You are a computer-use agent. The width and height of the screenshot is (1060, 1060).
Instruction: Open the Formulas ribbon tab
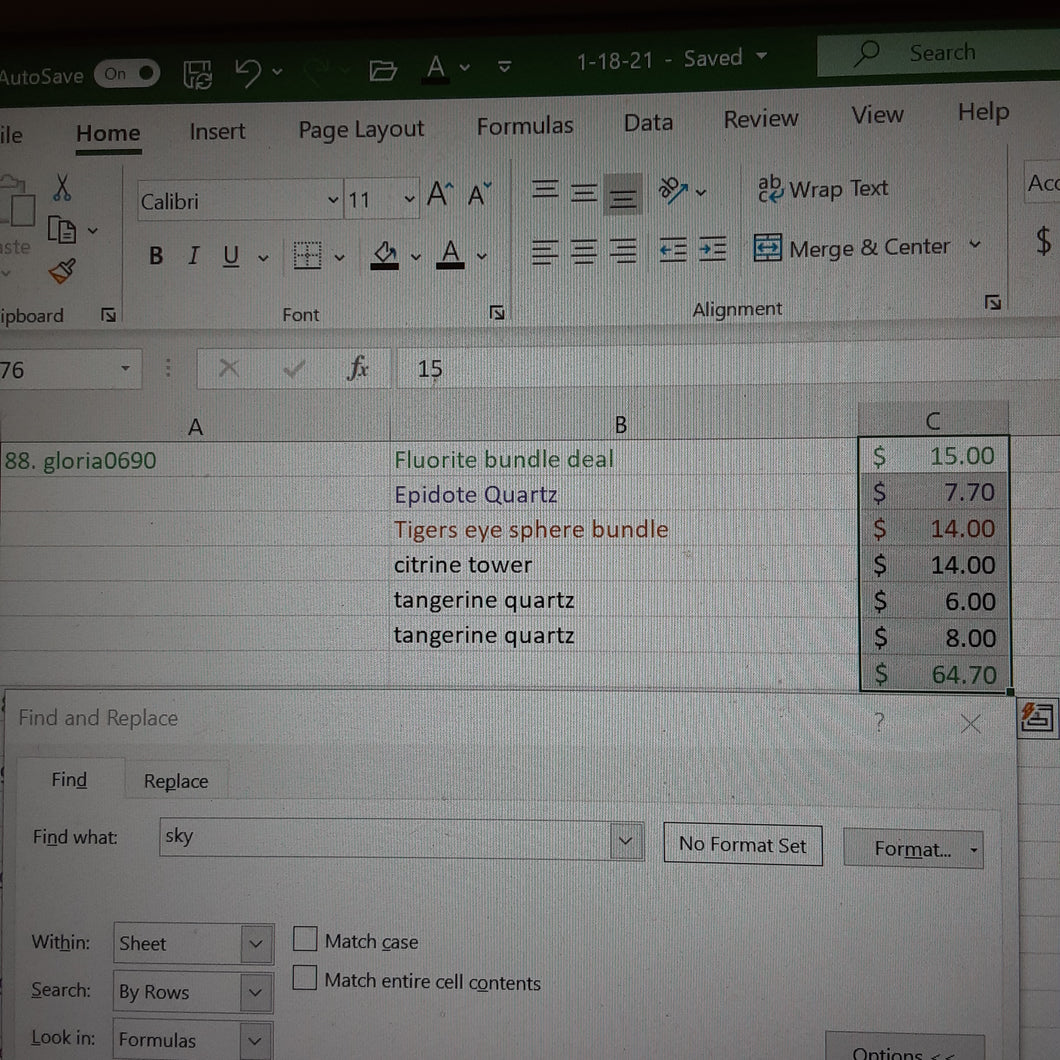tap(525, 126)
